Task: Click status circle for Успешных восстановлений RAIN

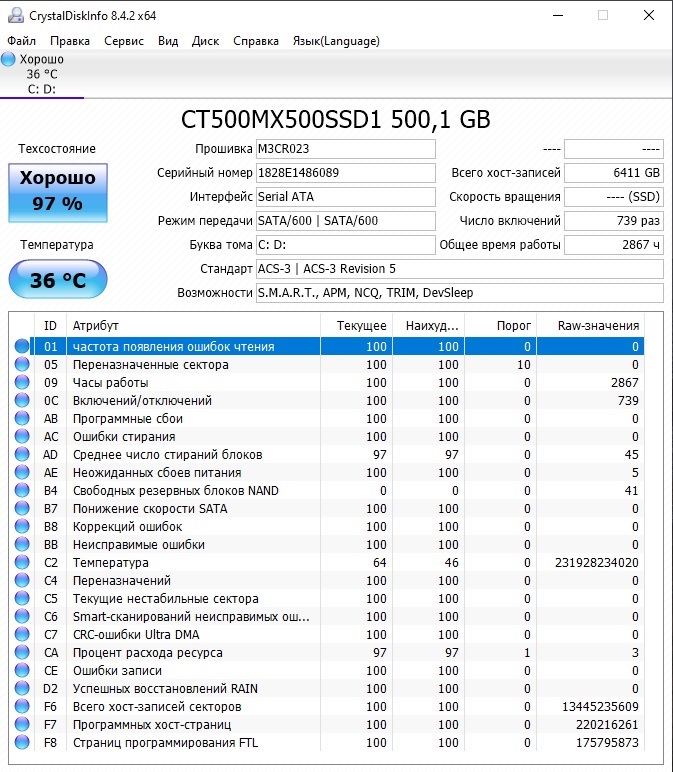Action: [22, 688]
